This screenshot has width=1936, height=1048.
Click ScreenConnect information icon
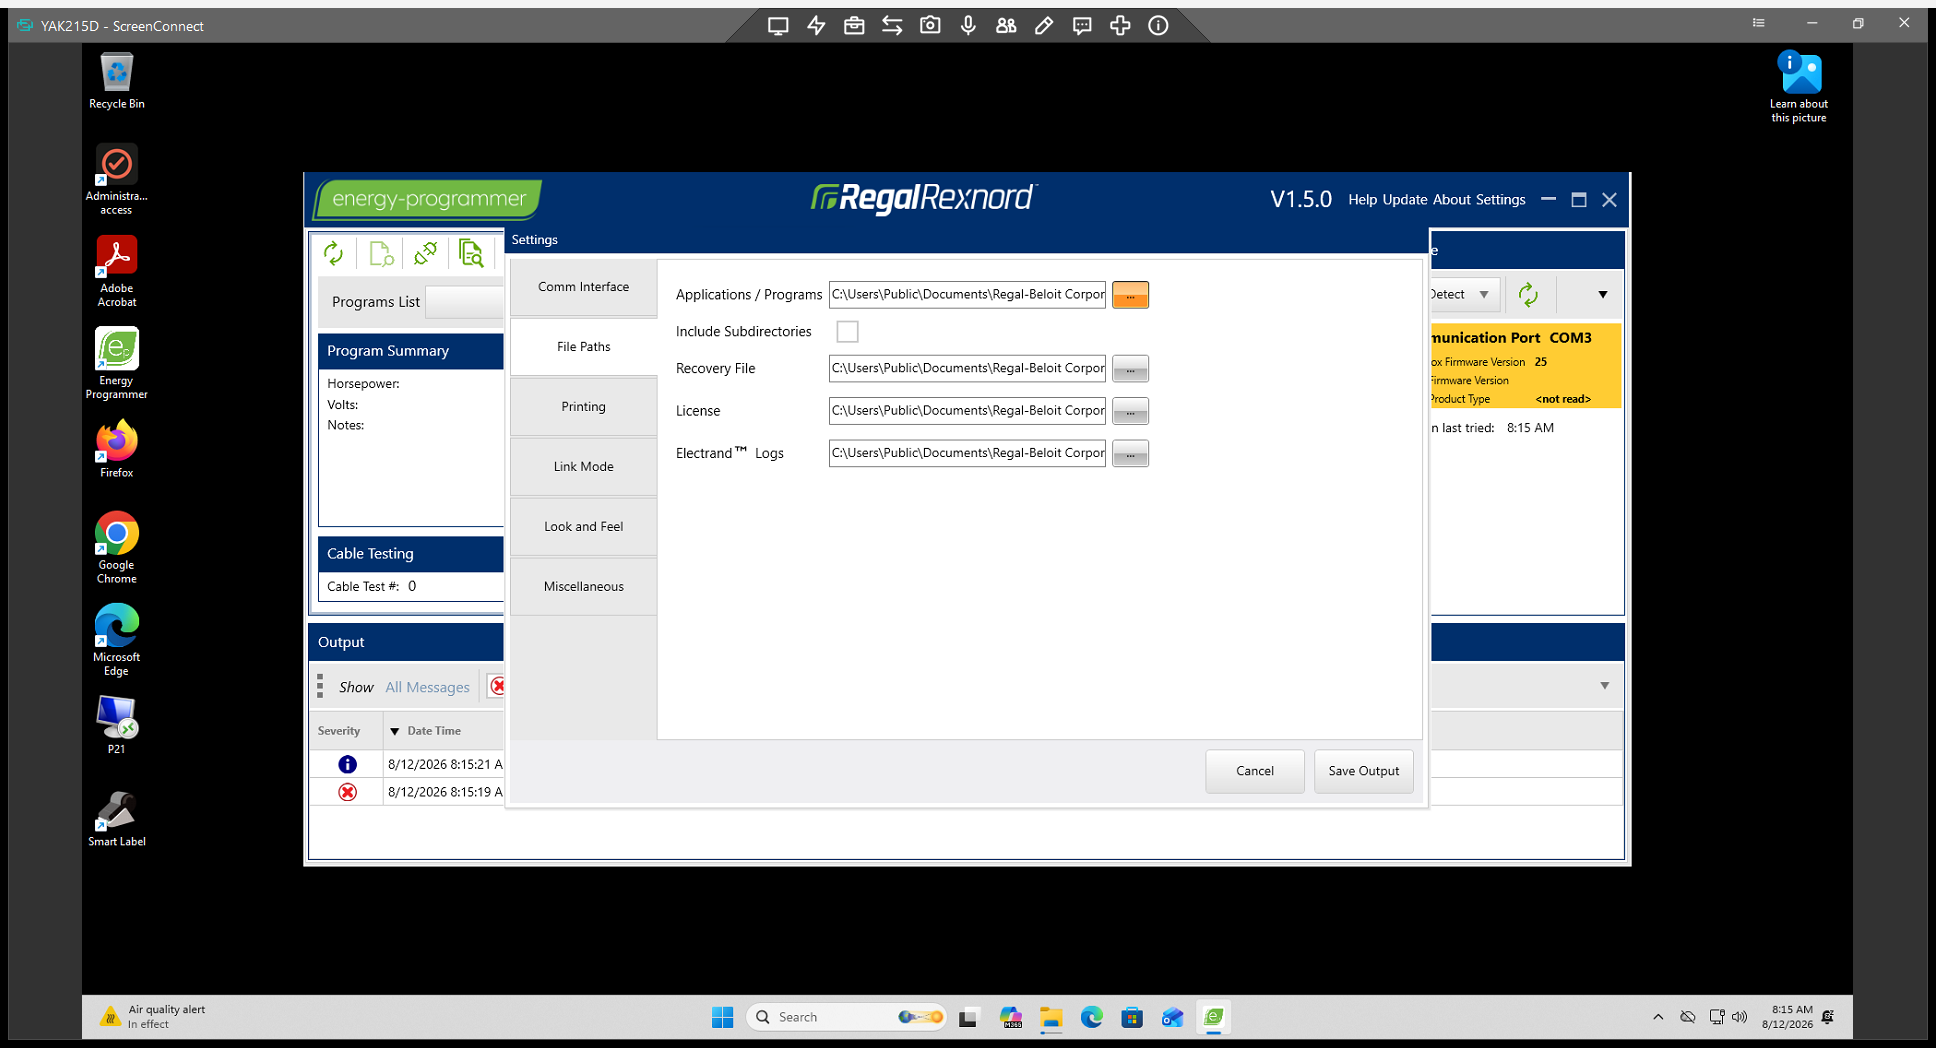(x=1158, y=26)
